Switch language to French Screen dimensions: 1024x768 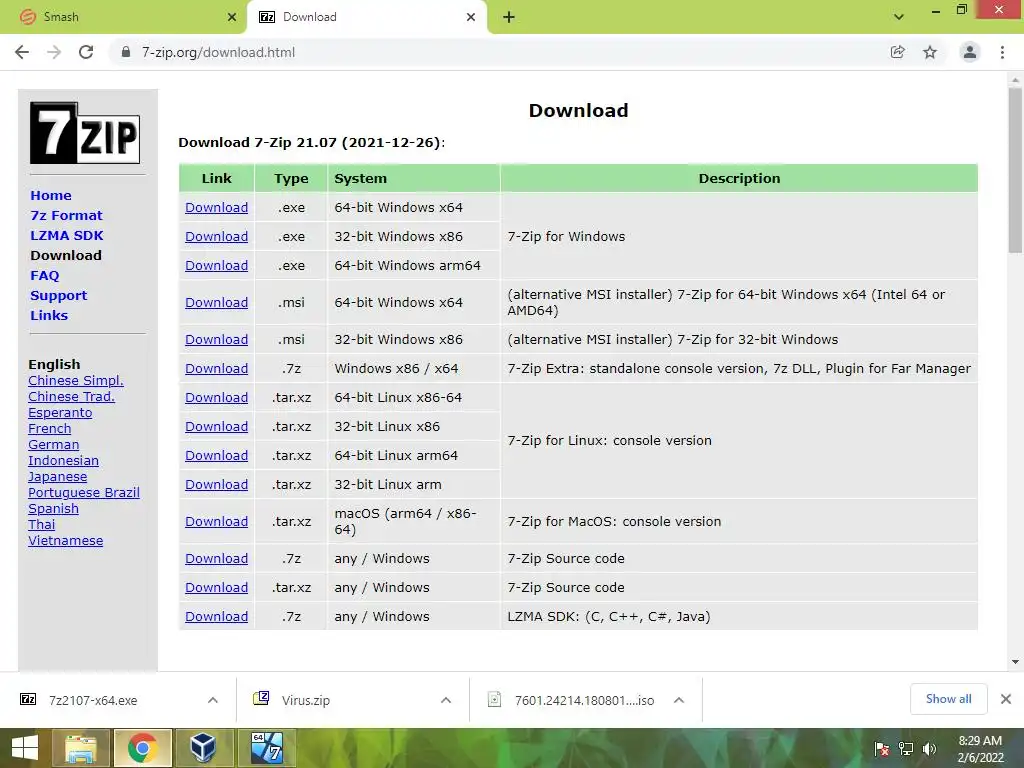pos(50,428)
